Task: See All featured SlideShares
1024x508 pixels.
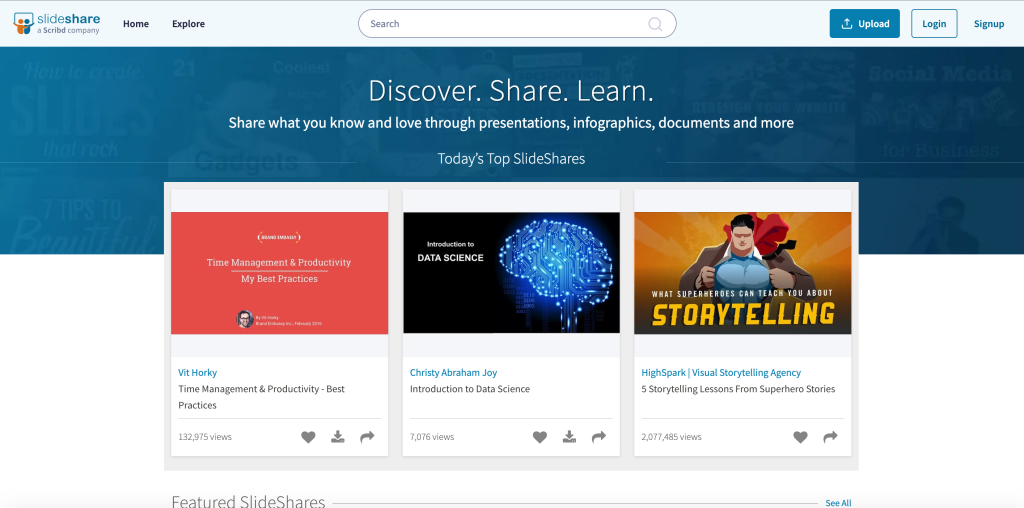Action: (838, 503)
